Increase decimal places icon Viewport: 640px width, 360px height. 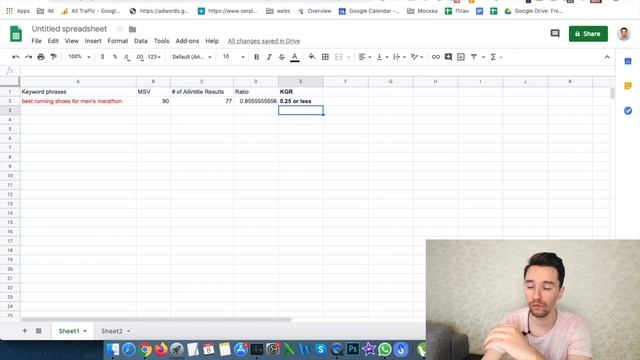(140, 57)
